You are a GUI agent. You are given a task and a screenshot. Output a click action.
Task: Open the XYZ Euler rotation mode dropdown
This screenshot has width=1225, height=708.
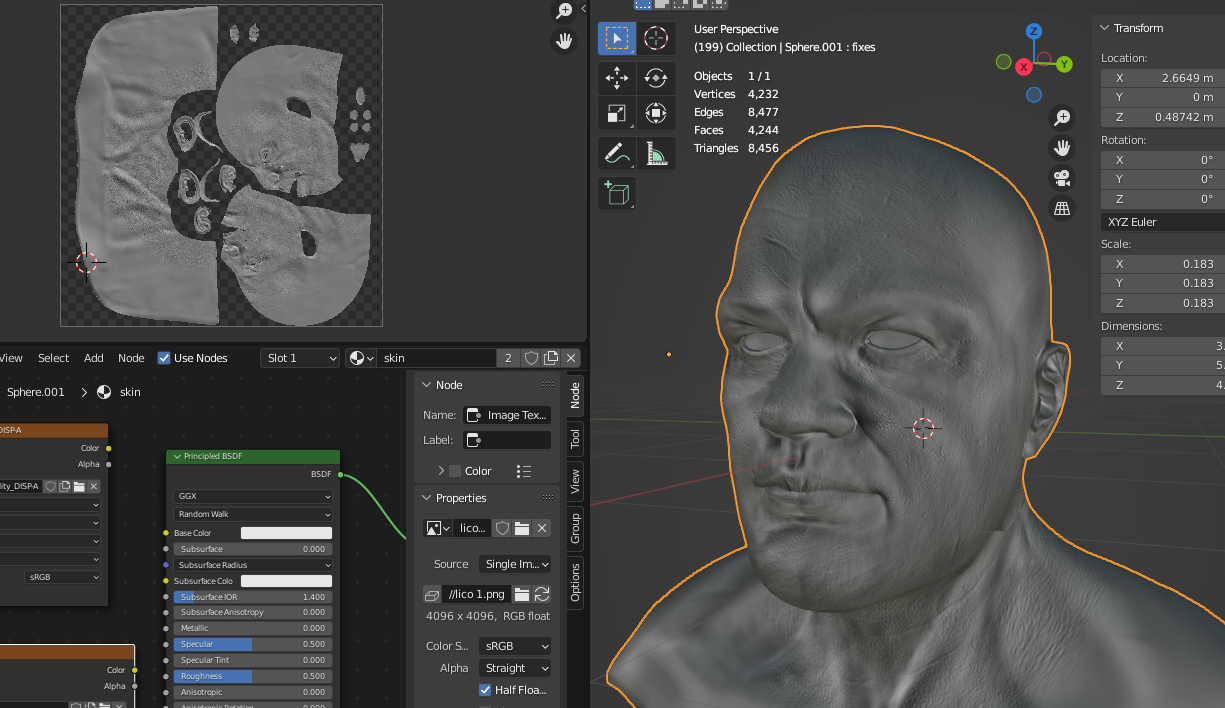(1162, 222)
